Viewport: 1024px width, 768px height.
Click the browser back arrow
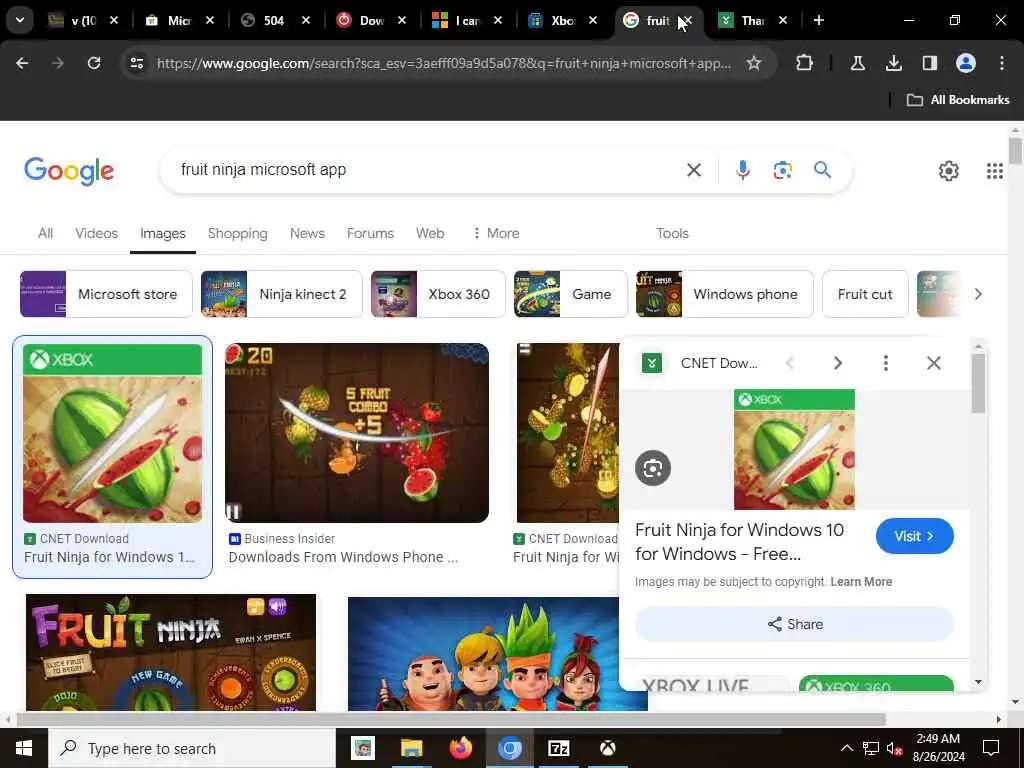pyautogui.click(x=22, y=63)
